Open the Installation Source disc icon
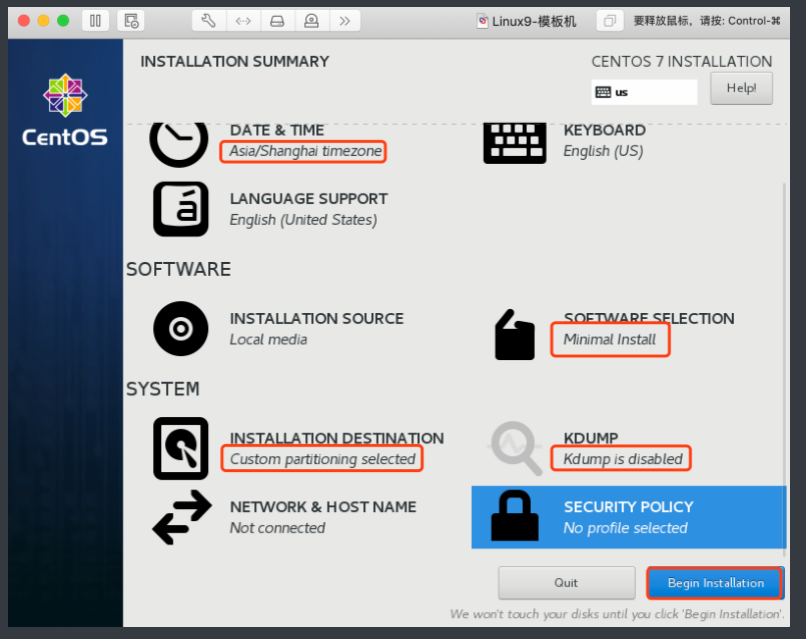This screenshot has height=639, width=806. tap(180, 328)
